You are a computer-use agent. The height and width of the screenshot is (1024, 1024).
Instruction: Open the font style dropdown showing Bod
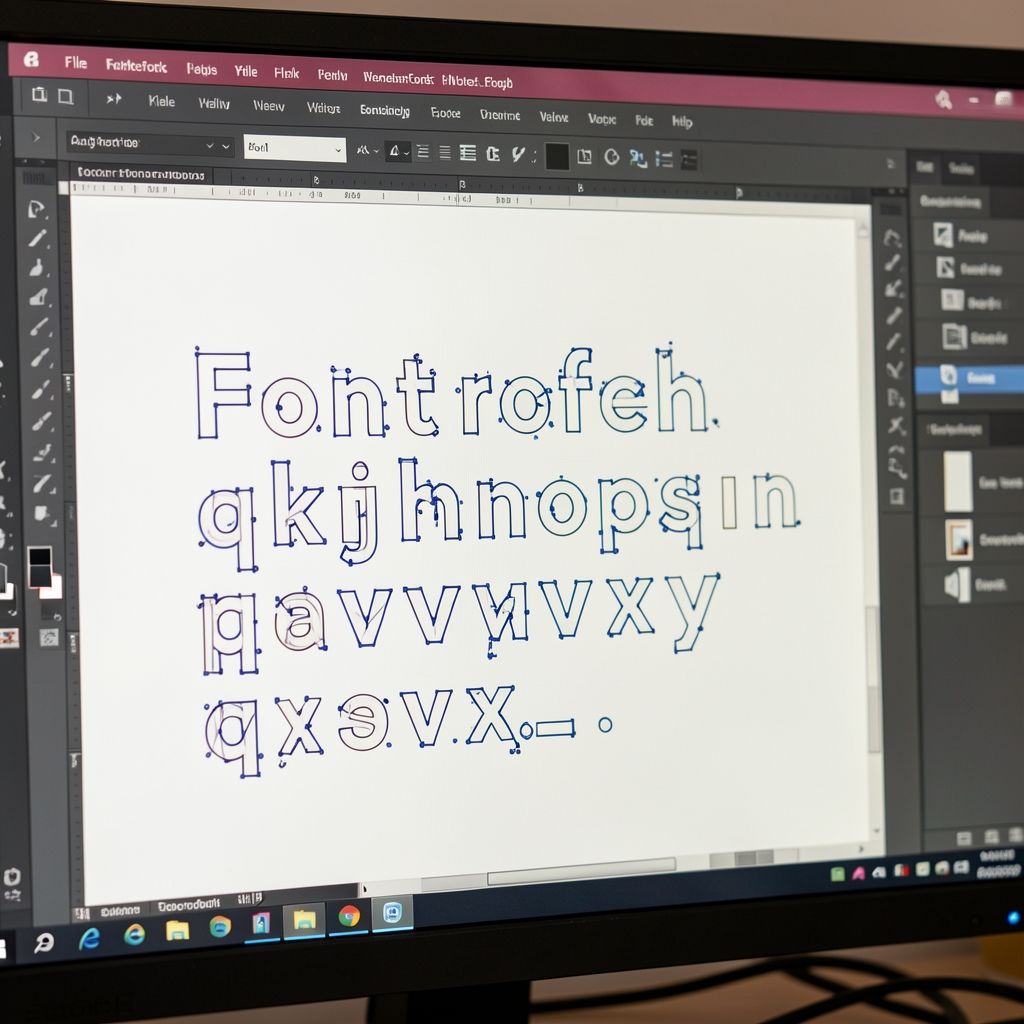[x=295, y=149]
